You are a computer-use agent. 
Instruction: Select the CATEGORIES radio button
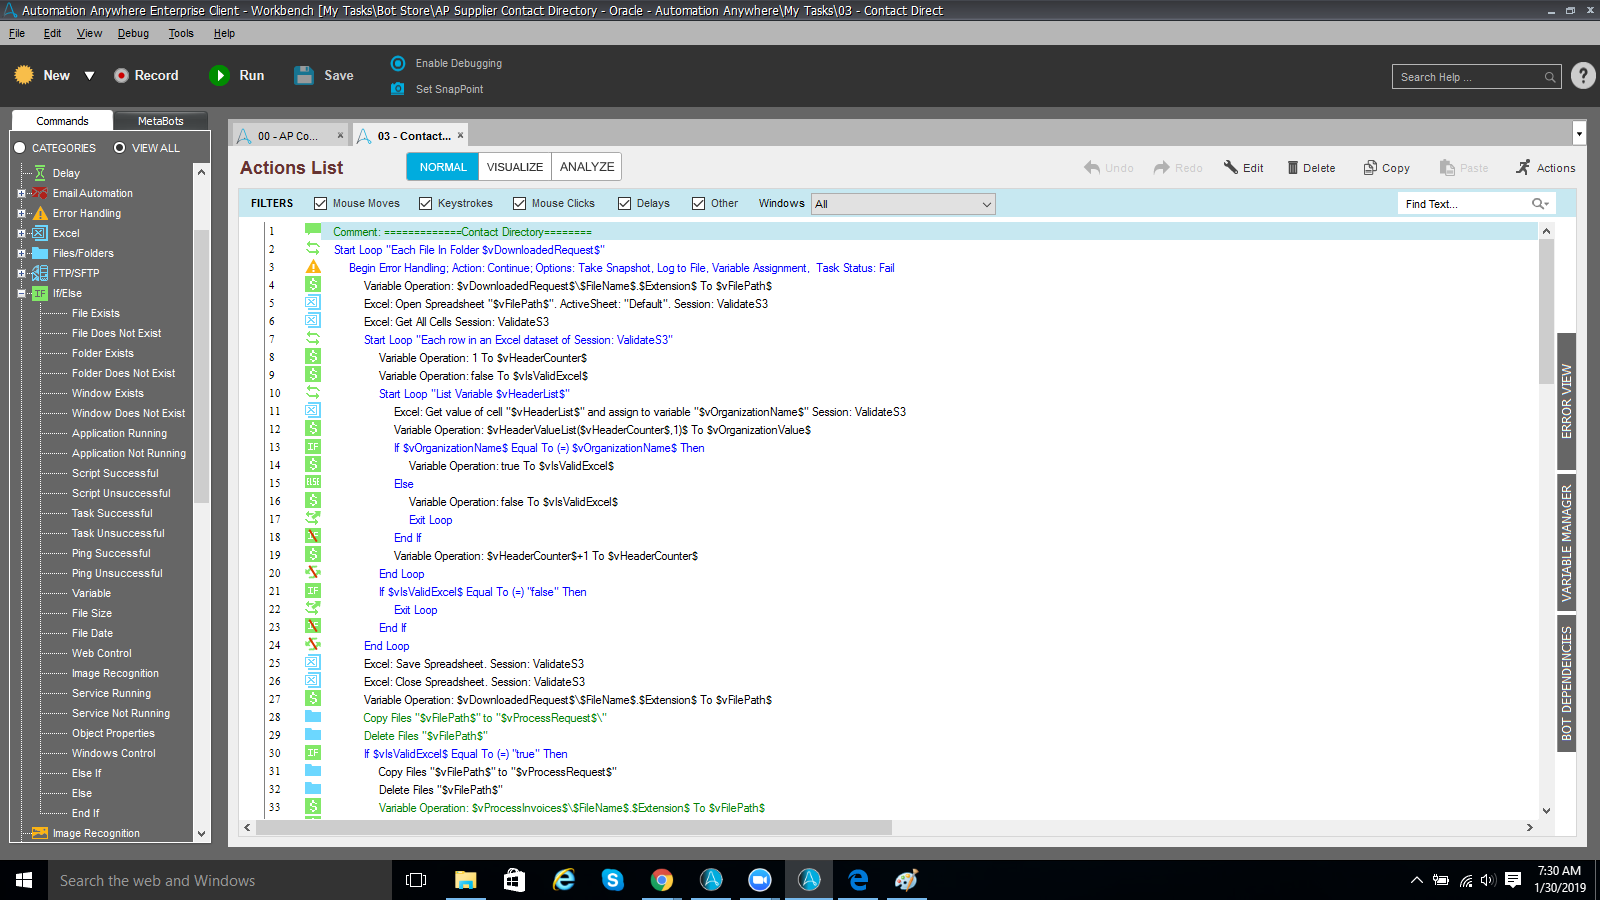20,148
